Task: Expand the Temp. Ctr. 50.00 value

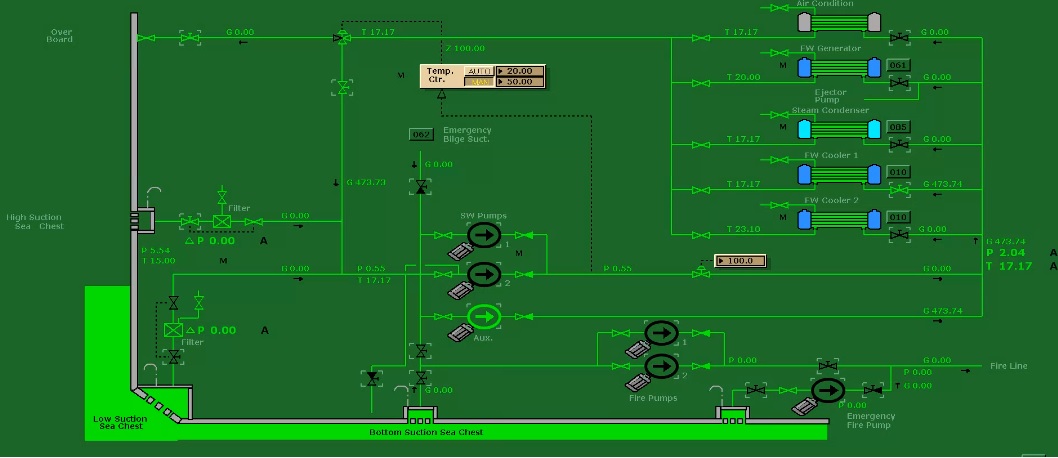Action: click(520, 82)
